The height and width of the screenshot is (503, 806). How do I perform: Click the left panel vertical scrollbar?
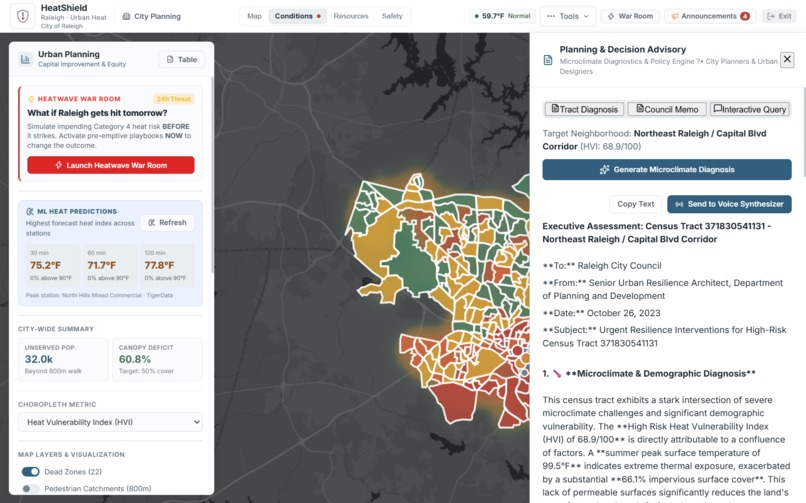212,175
